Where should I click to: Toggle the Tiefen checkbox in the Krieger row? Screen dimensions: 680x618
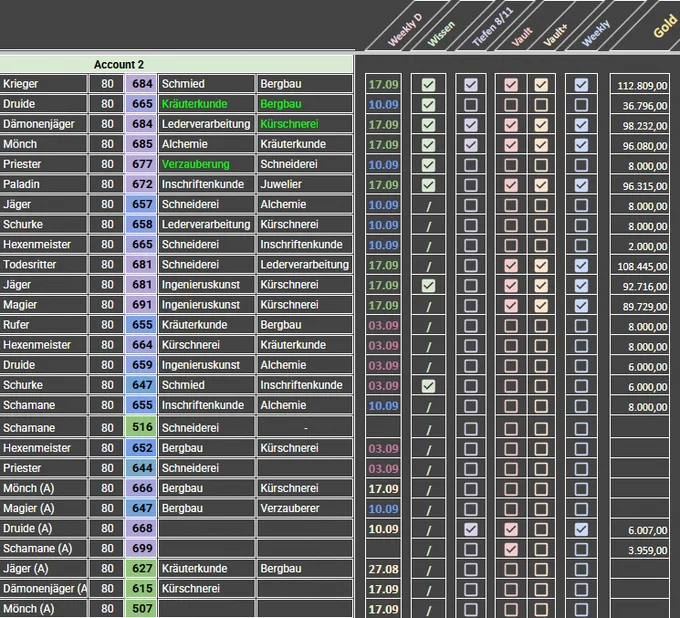[x=471, y=85]
